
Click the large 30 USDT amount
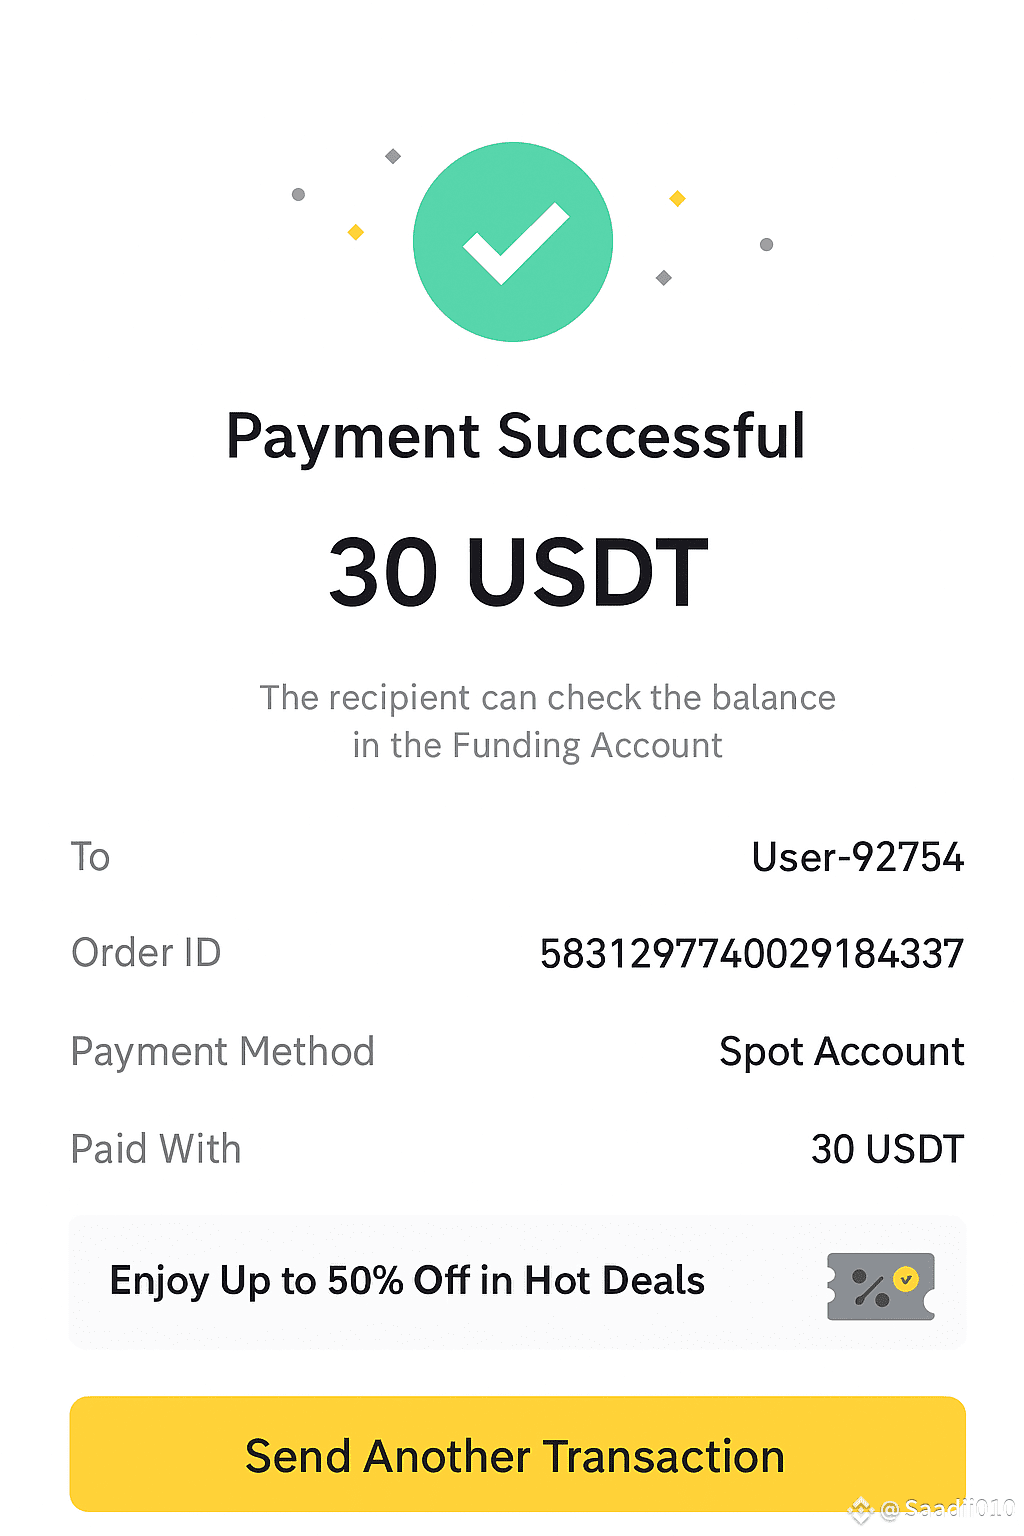(518, 572)
